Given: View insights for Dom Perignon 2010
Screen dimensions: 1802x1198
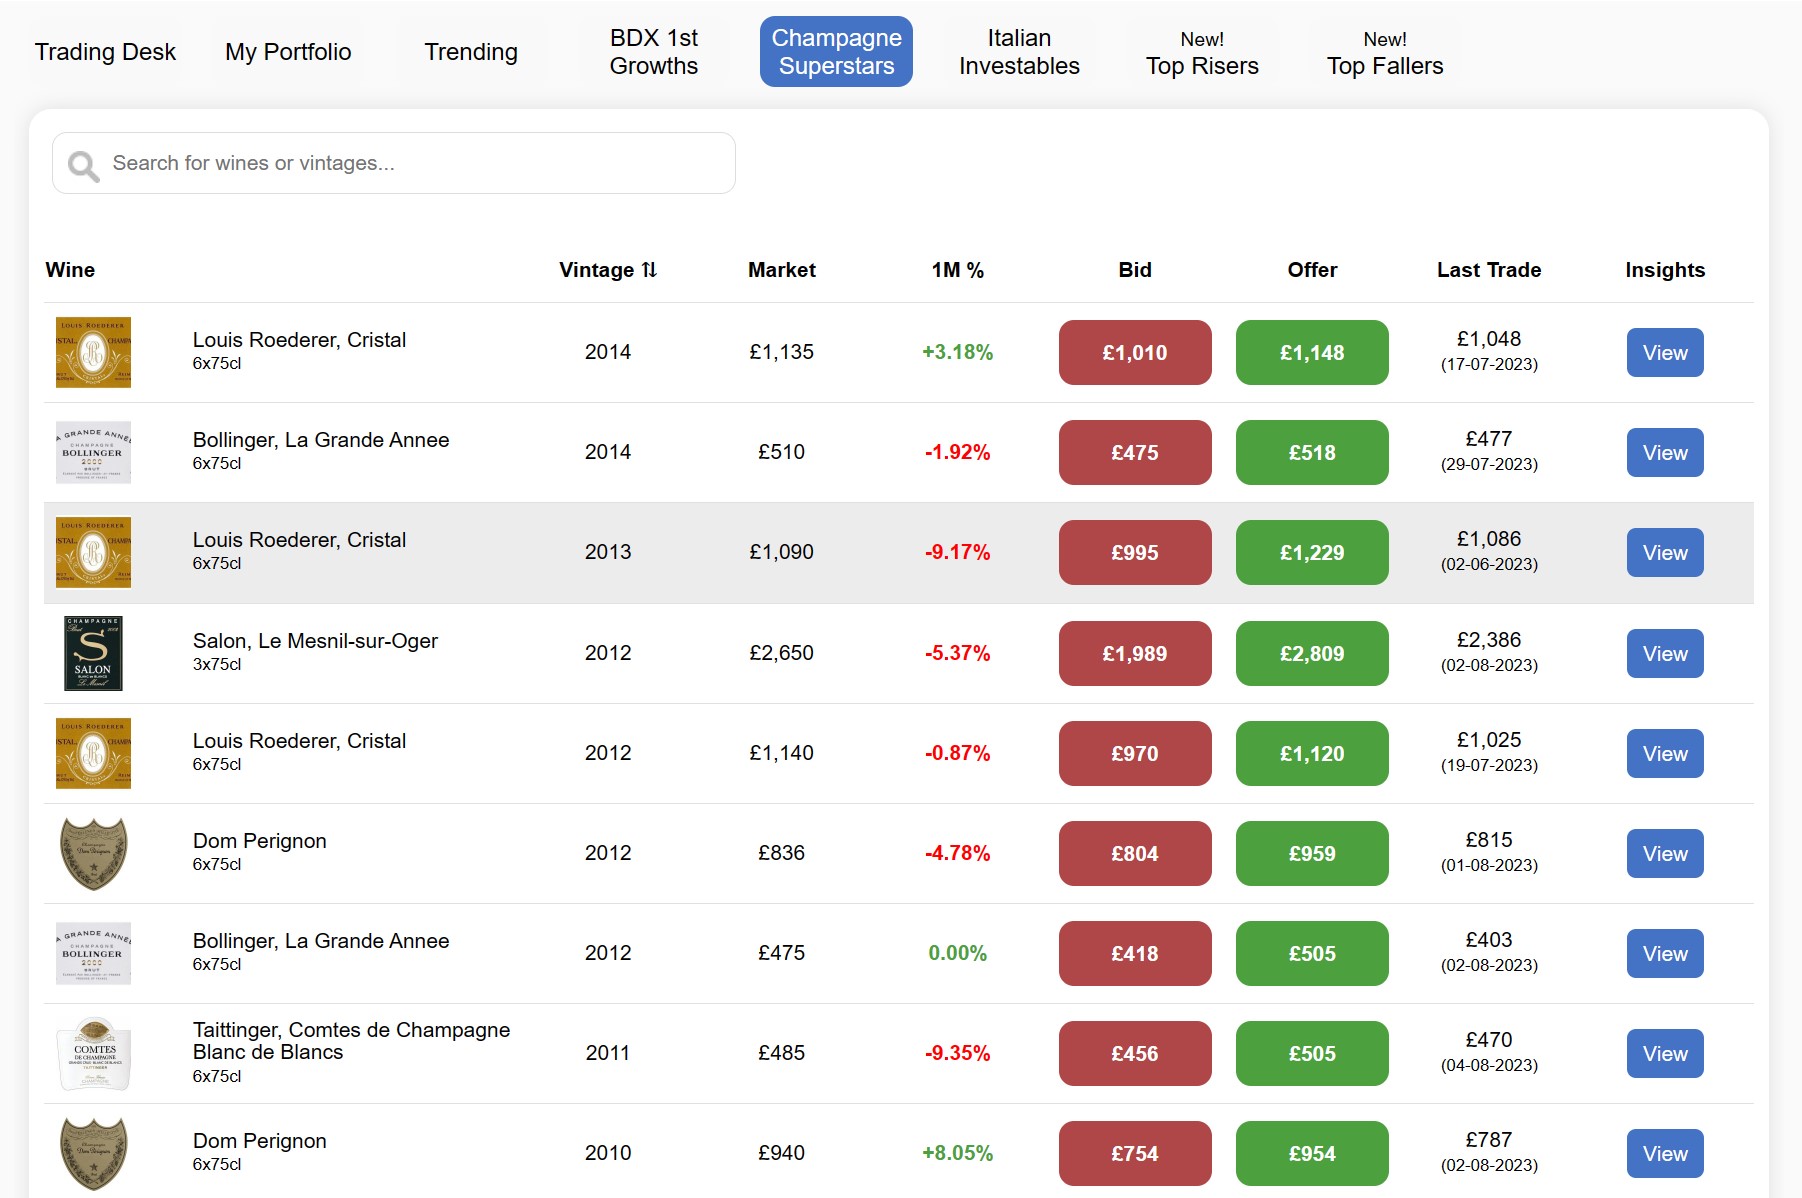Looking at the screenshot, I should 1665,1153.
